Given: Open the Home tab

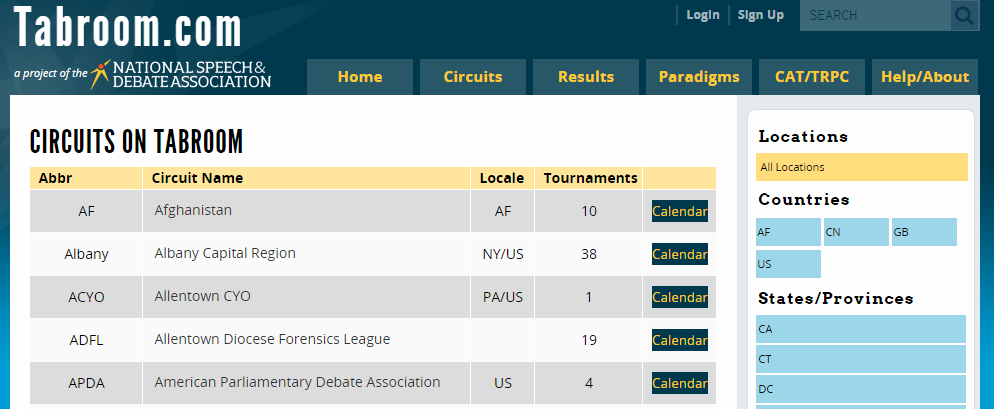Looking at the screenshot, I should 360,77.
